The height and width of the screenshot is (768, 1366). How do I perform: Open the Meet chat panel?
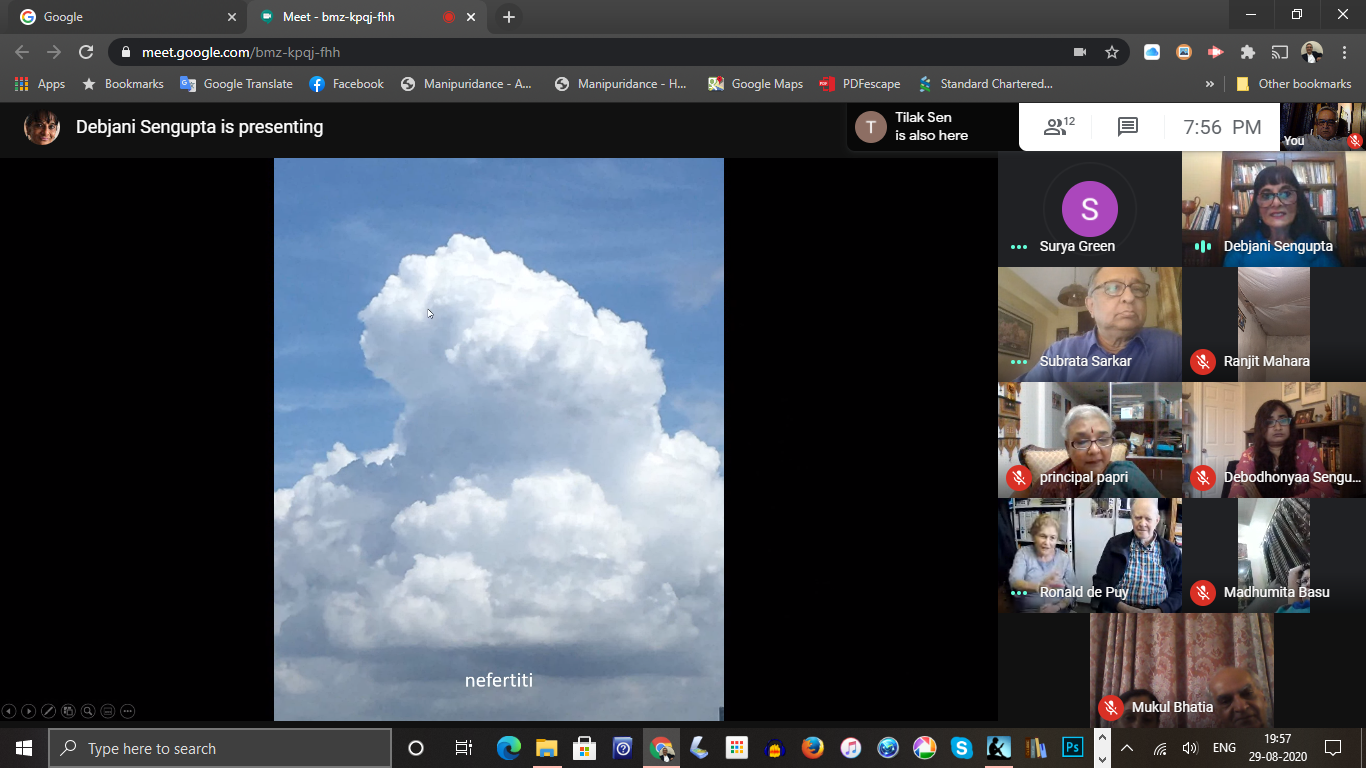1128,127
